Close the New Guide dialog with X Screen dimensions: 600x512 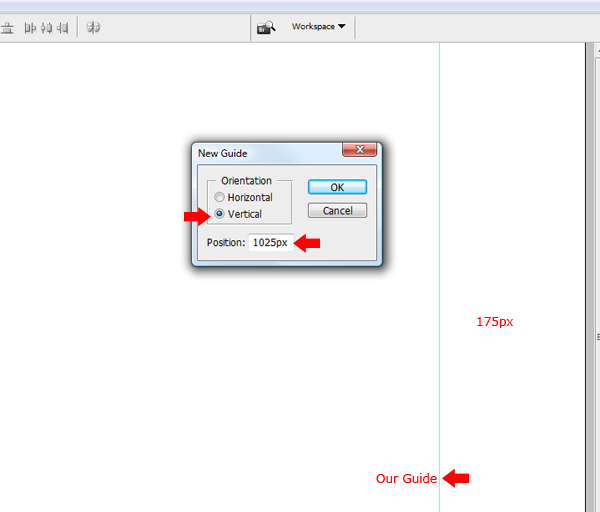(x=360, y=150)
